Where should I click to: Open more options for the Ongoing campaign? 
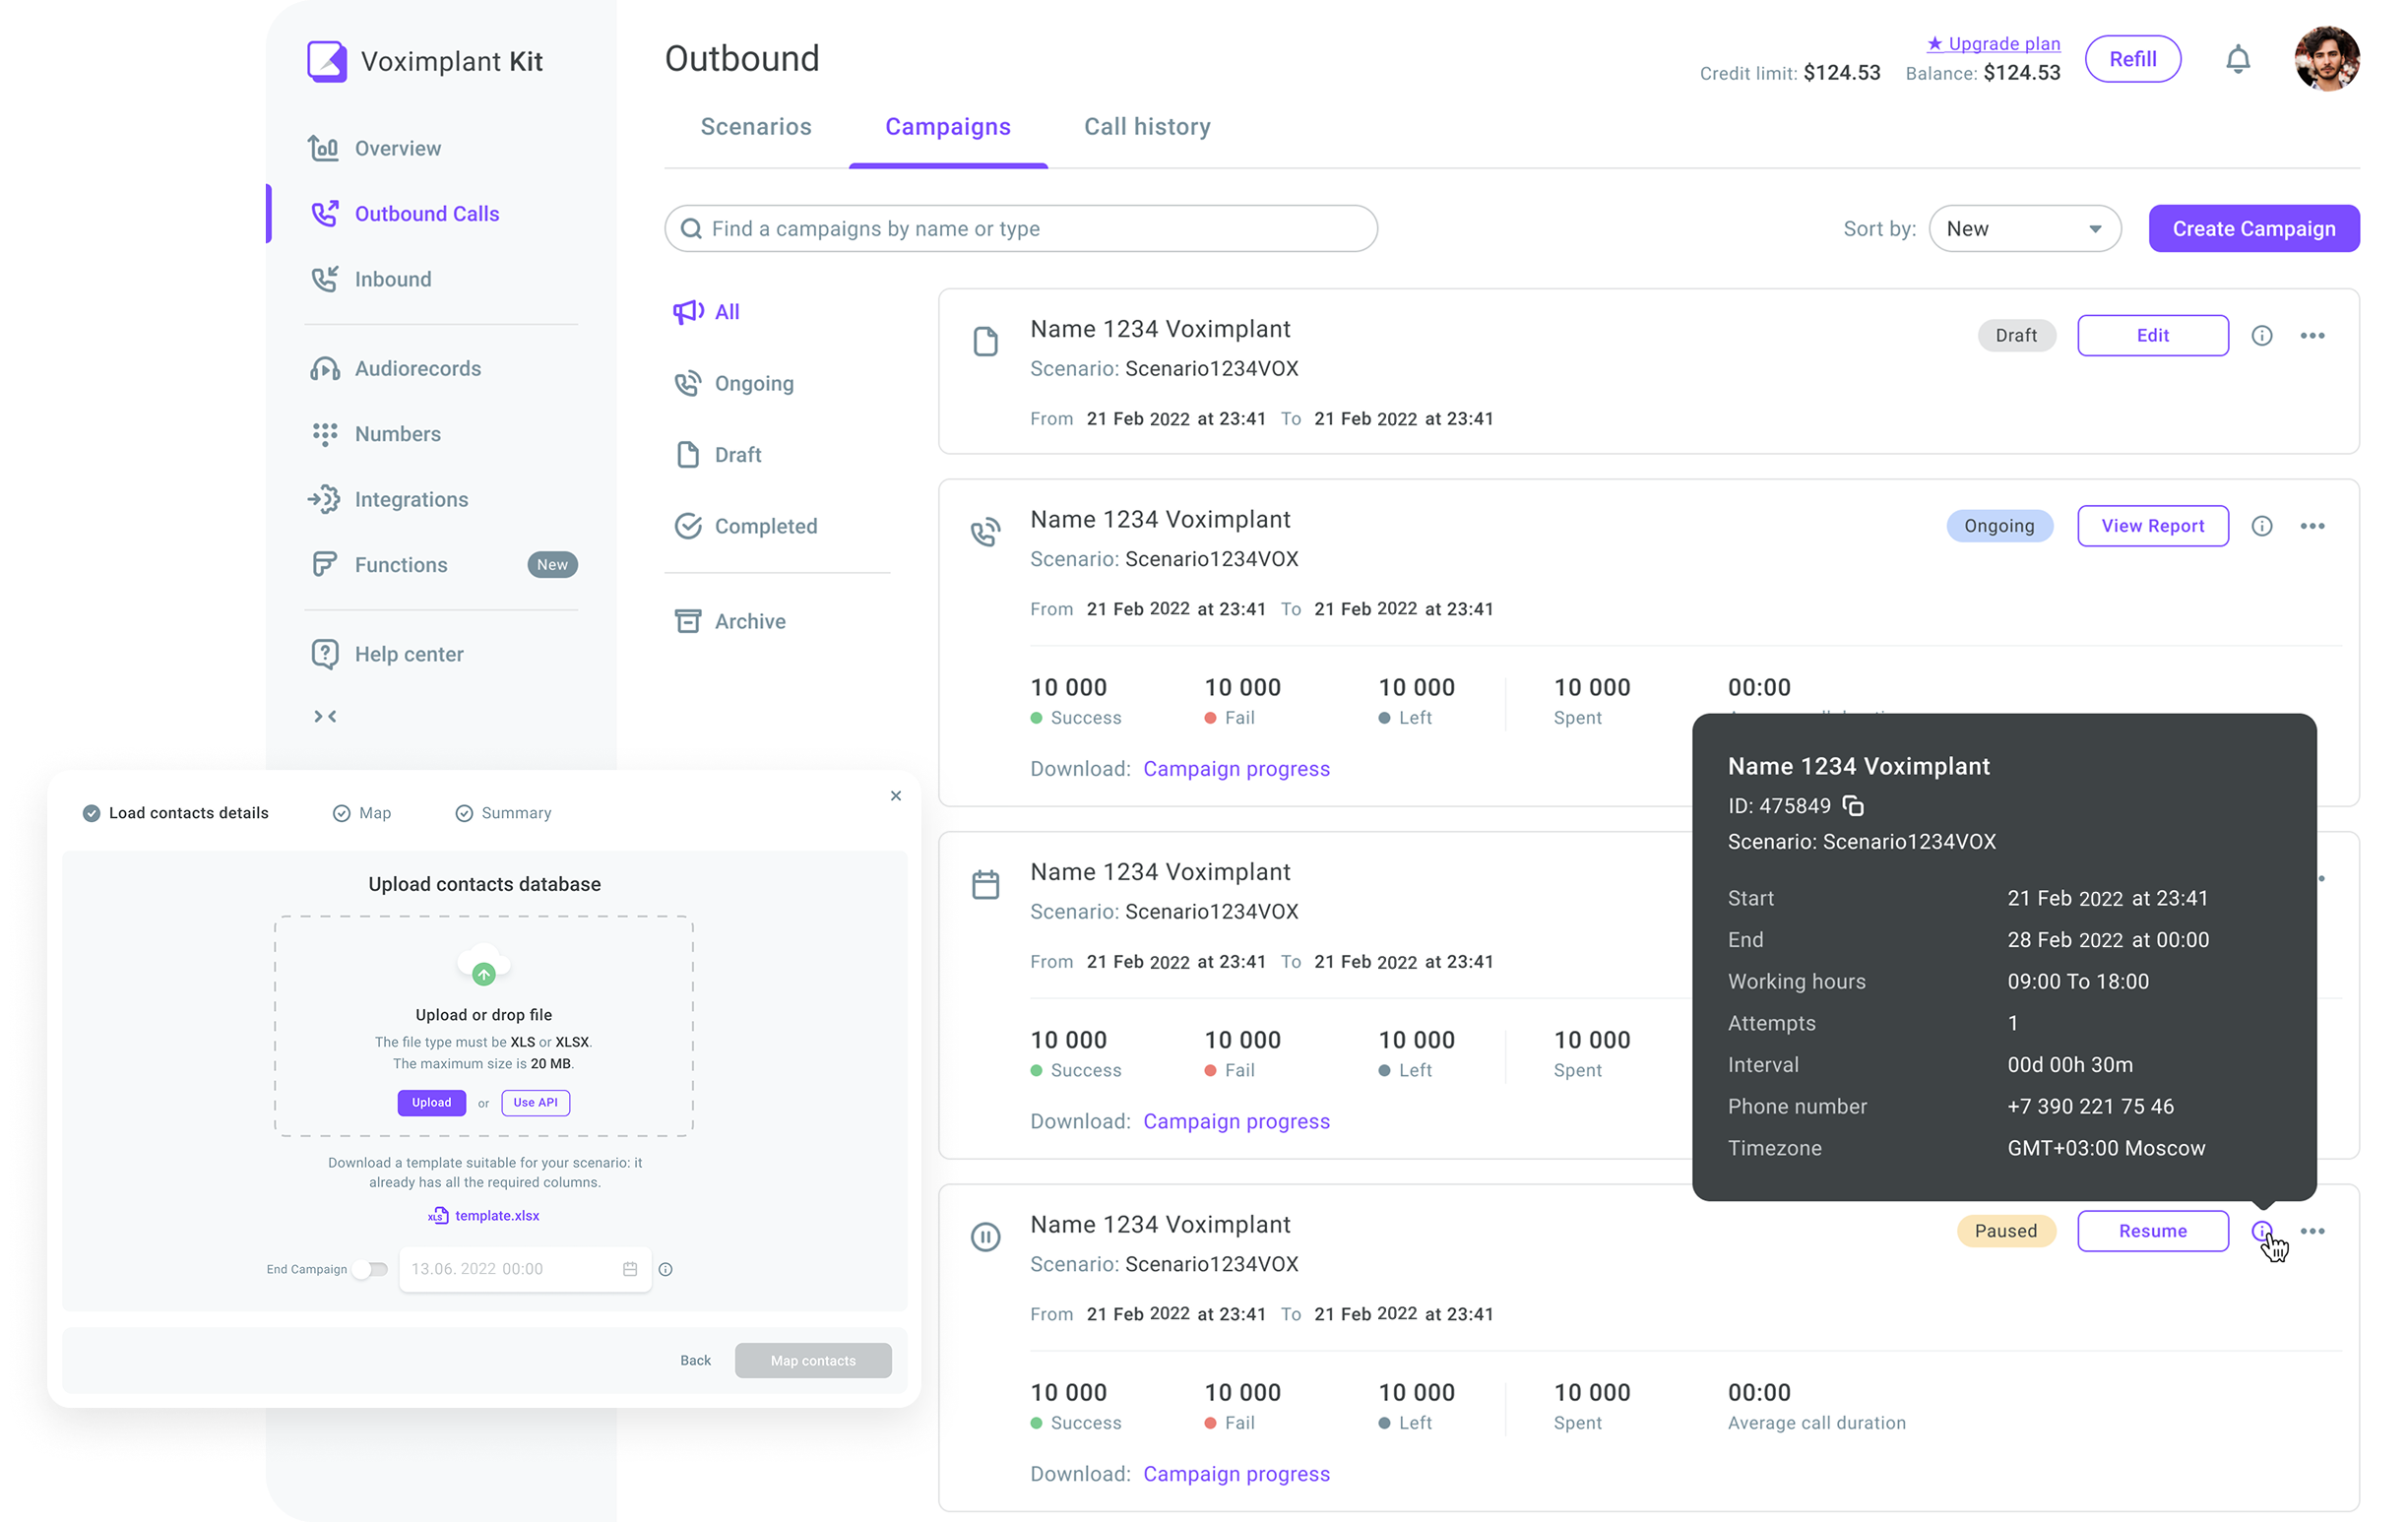tap(2312, 526)
